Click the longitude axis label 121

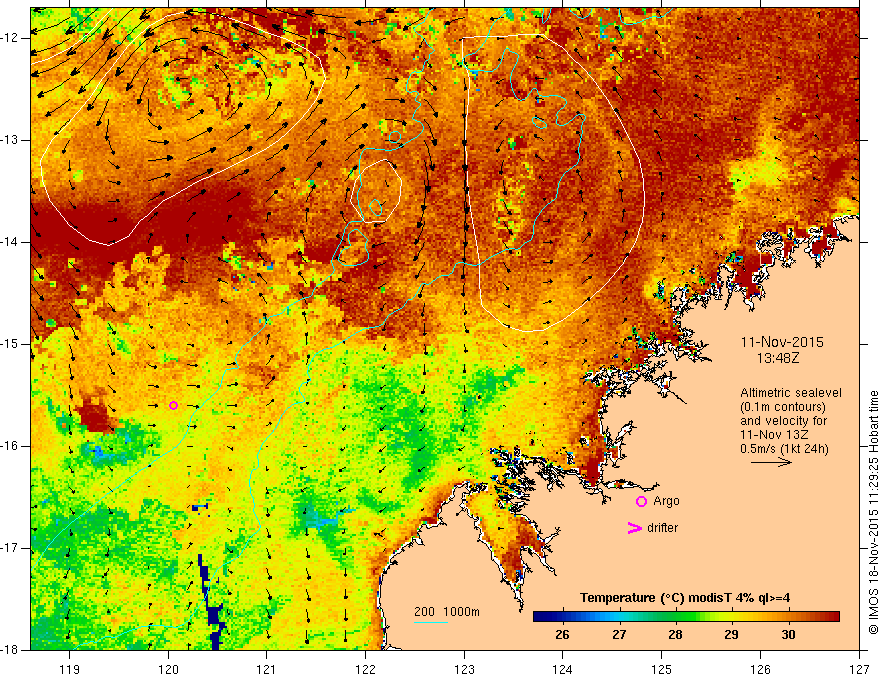tap(267, 669)
